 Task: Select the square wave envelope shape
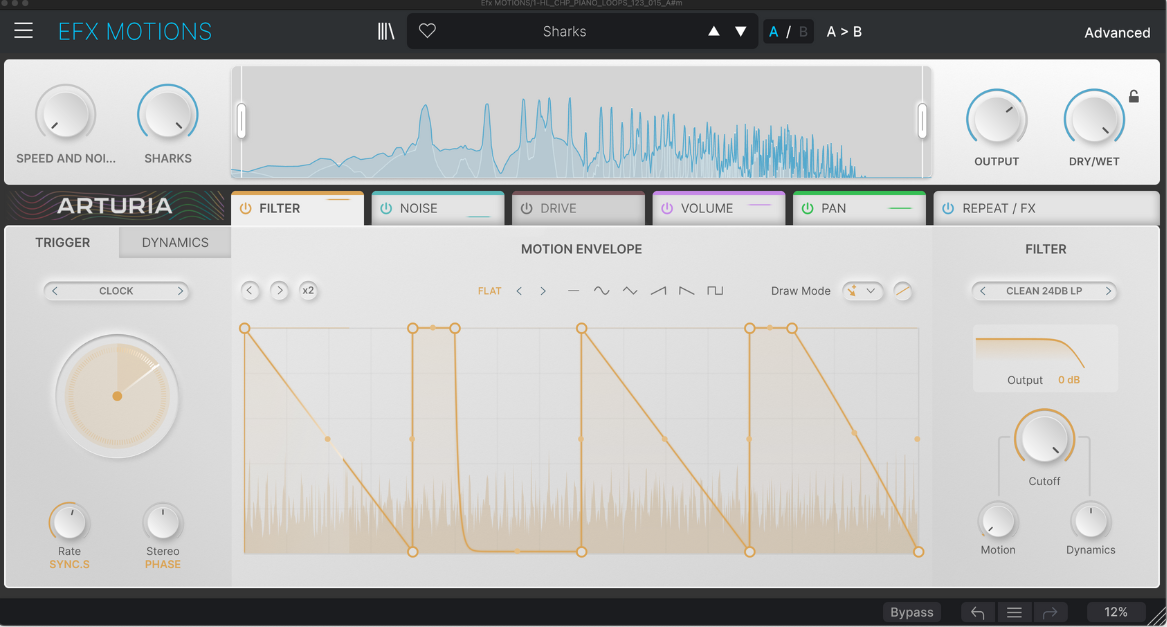point(715,290)
